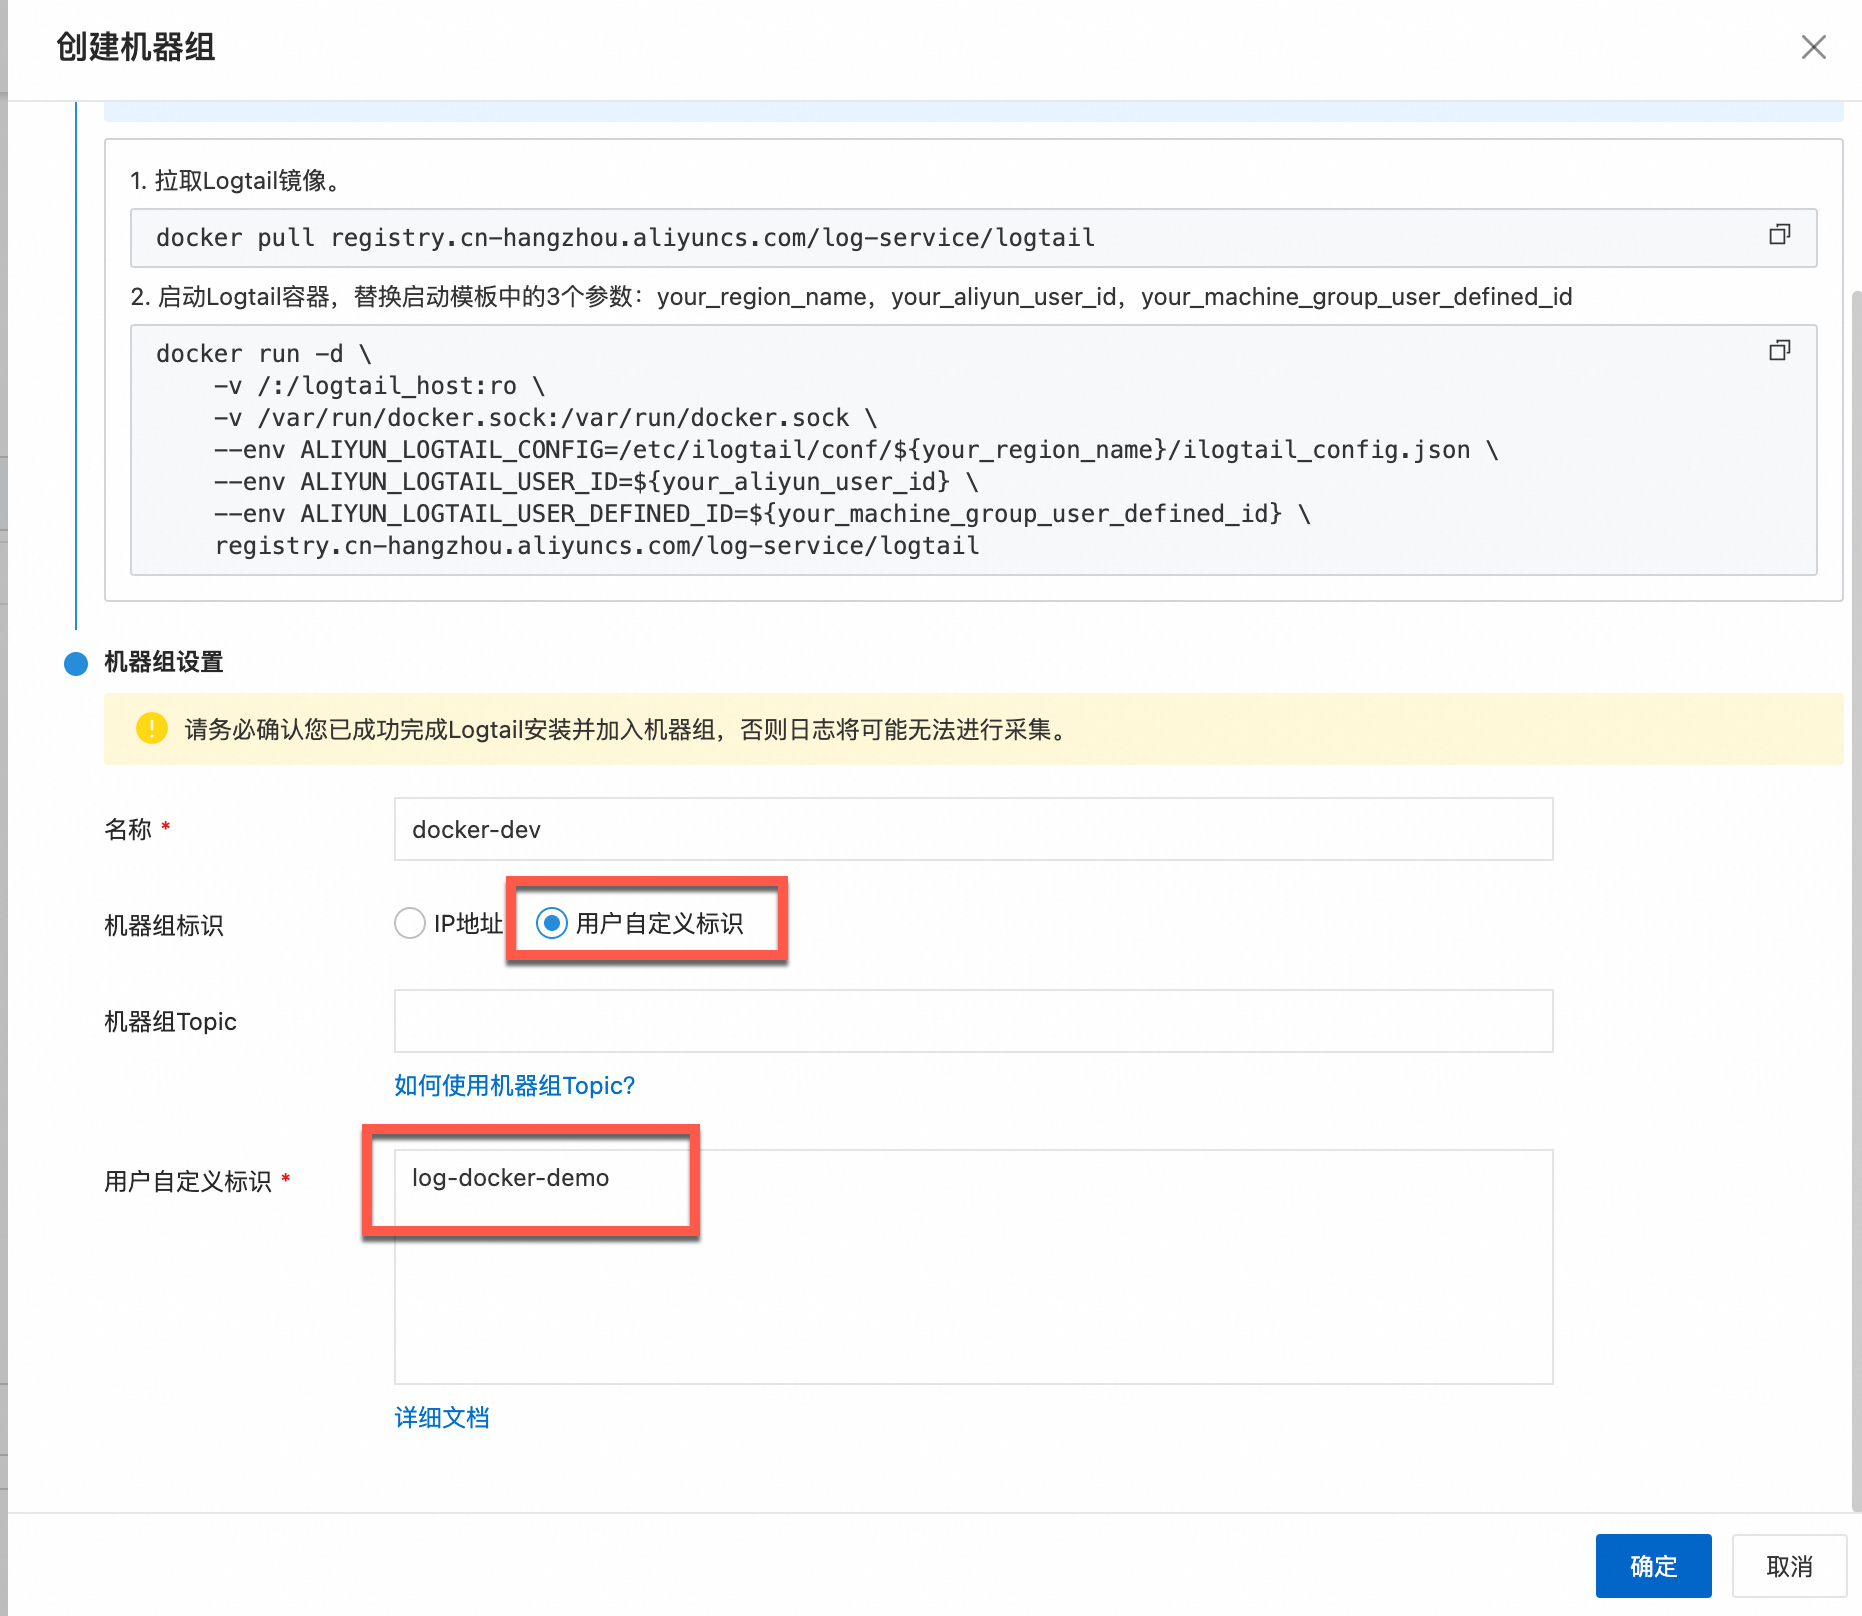Select the 用户自定义标识 radio option
Image resolution: width=1862 pixels, height=1616 pixels.
[552, 923]
